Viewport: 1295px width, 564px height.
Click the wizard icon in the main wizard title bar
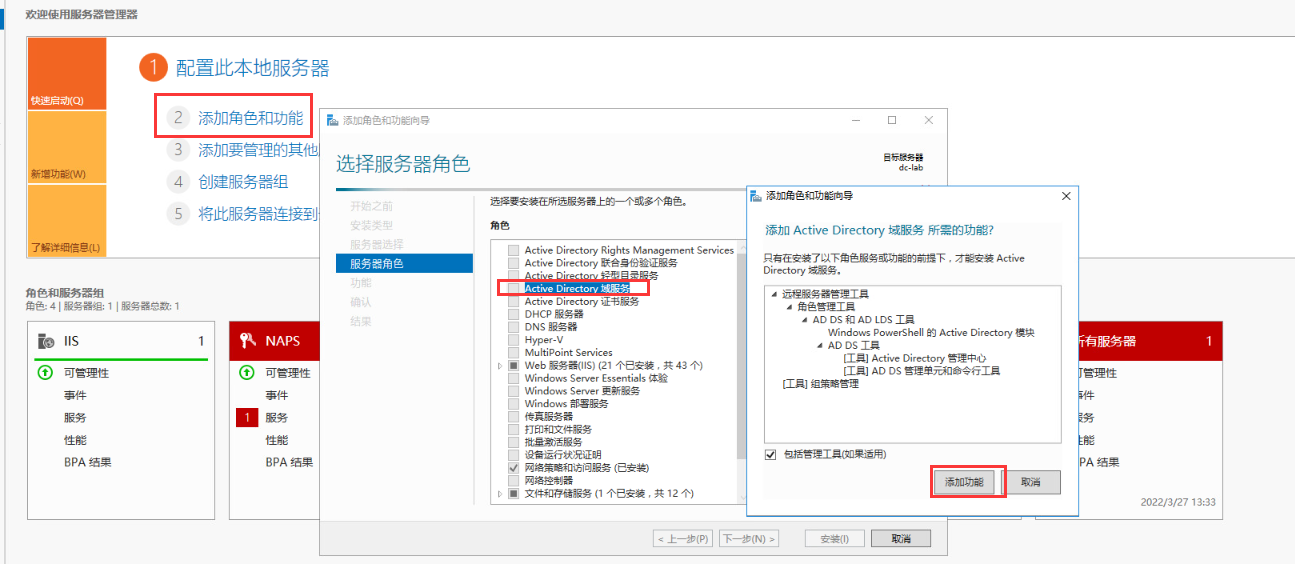pos(333,120)
